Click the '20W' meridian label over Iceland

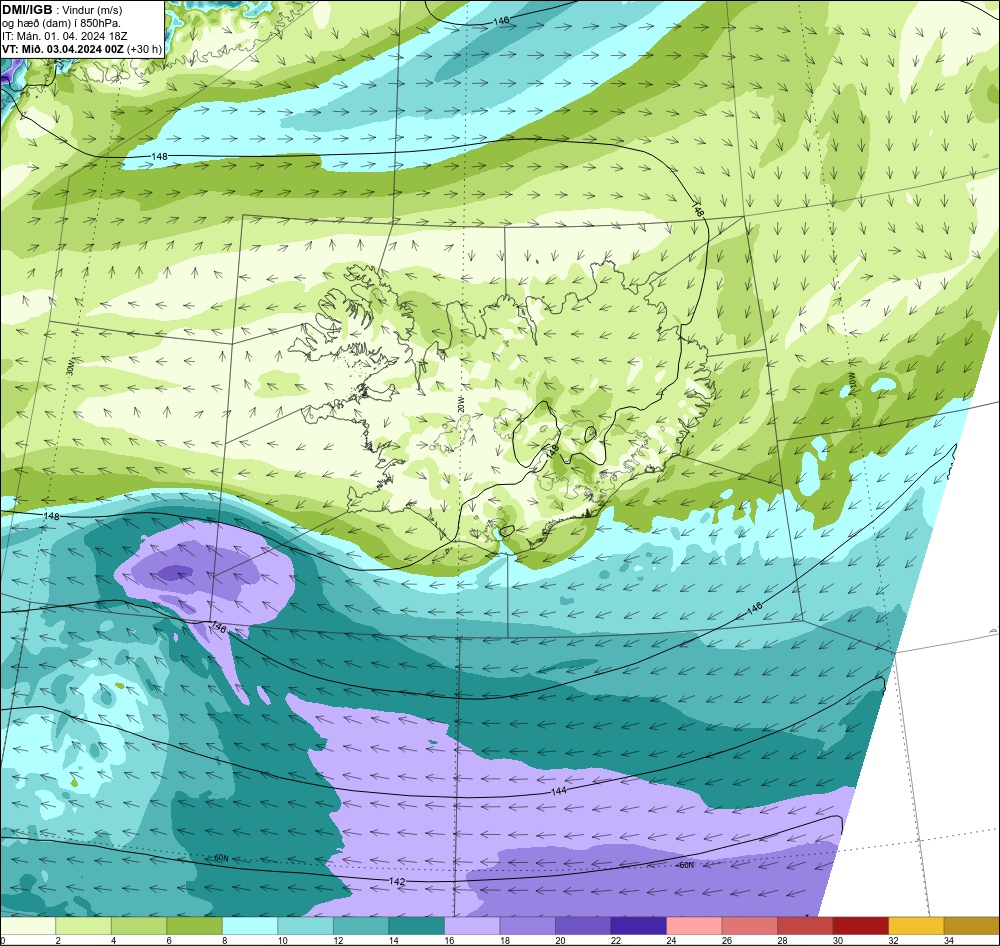tap(460, 404)
